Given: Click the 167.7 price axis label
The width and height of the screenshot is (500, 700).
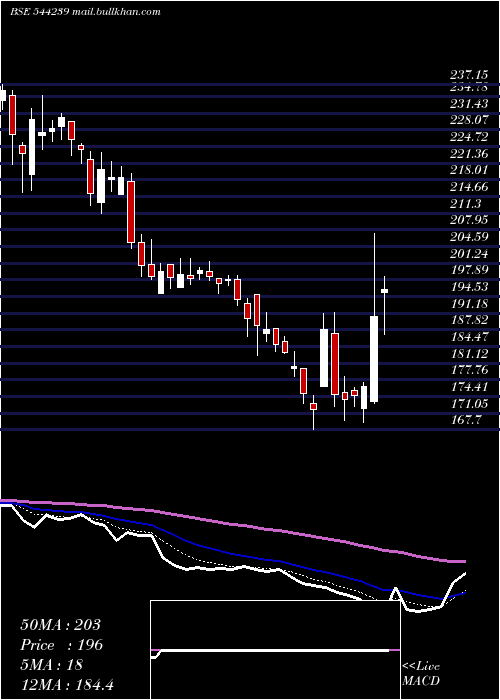Looking at the screenshot, I should pyautogui.click(x=466, y=421).
